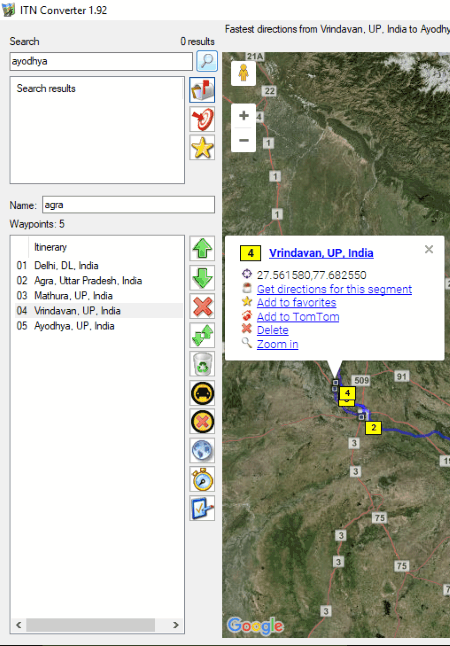
Task: Select waypoint 04 Vrindavan, UP, India
Action: tap(98, 311)
